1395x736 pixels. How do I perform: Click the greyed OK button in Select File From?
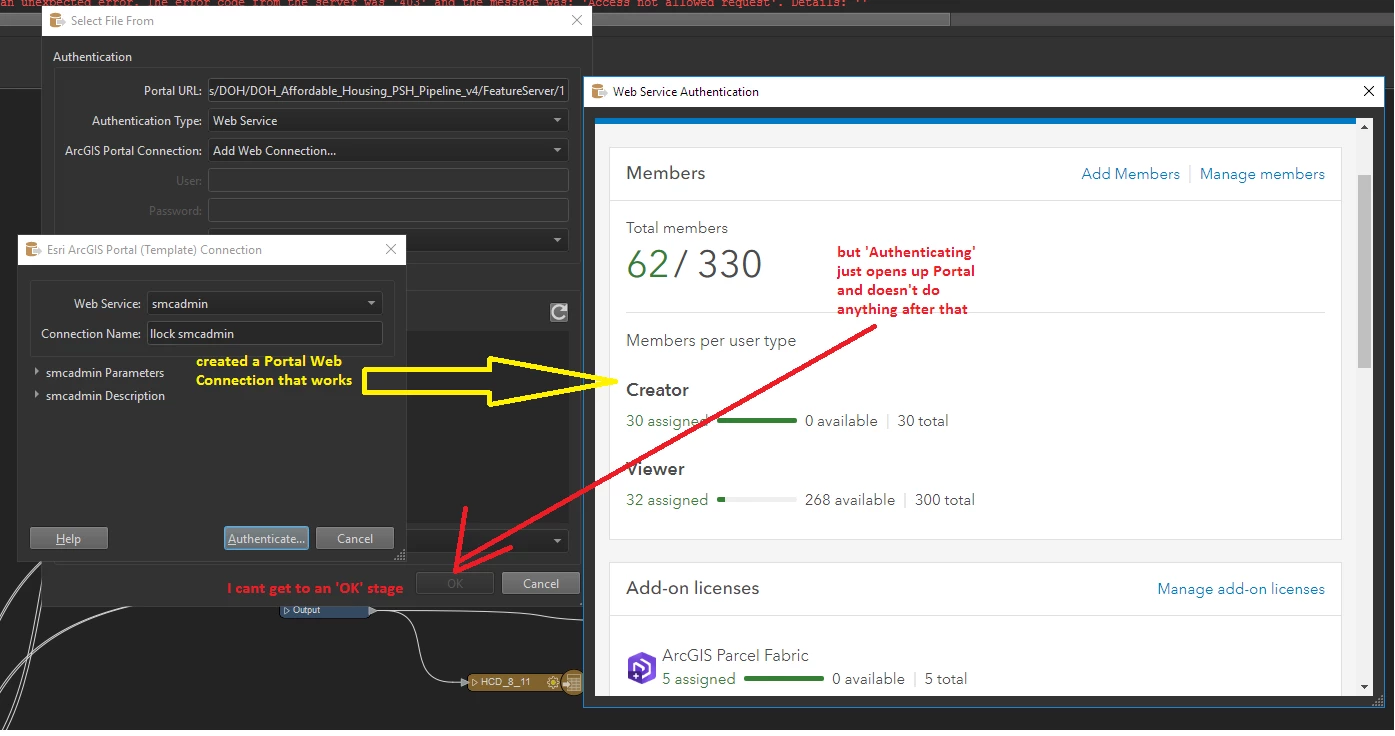click(x=455, y=583)
